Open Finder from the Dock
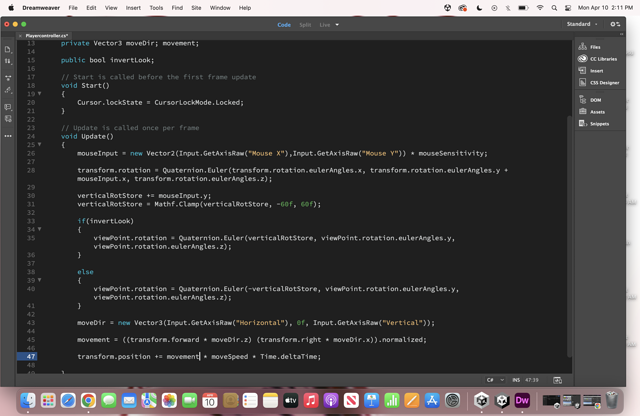This screenshot has width=640, height=416. point(28,400)
